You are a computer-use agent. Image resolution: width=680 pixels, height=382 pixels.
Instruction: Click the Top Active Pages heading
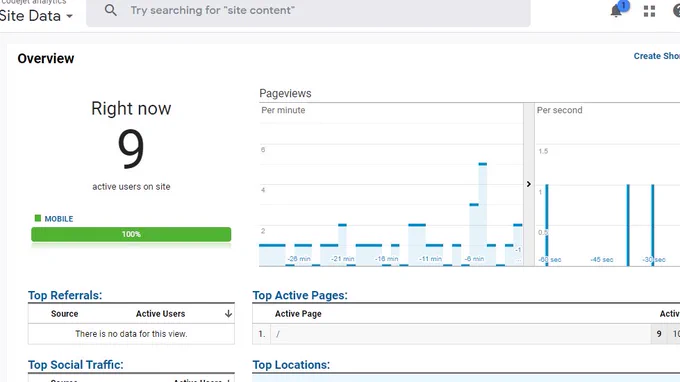(x=300, y=295)
